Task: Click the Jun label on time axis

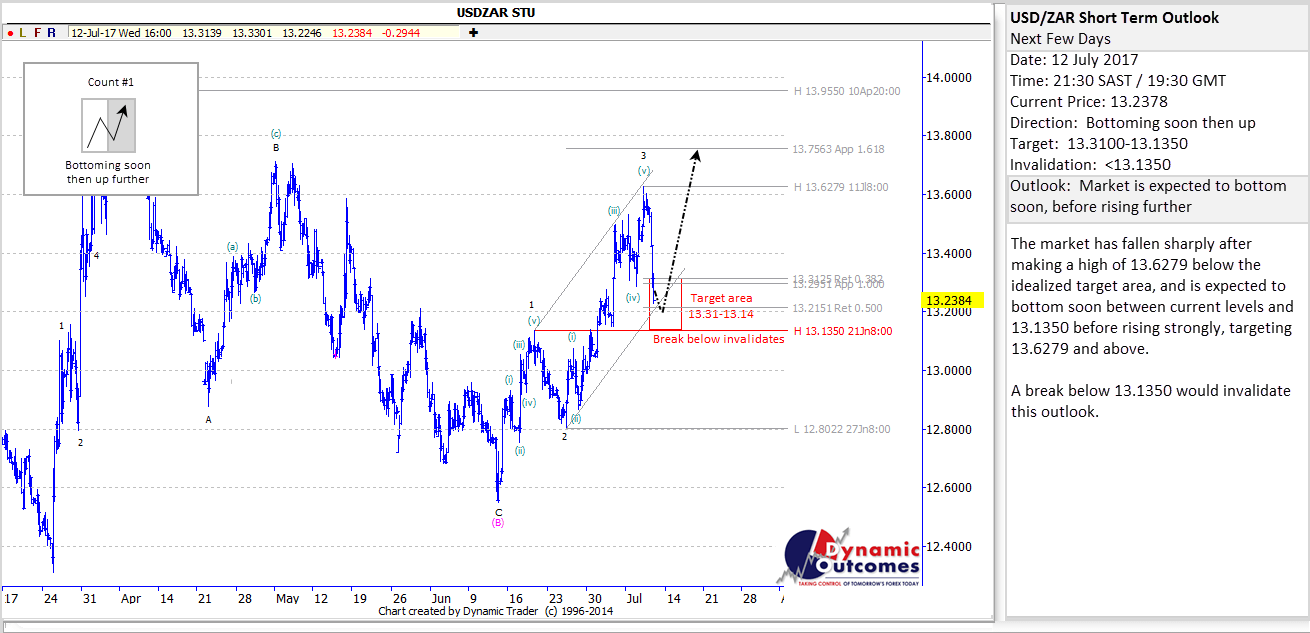Action: (442, 599)
